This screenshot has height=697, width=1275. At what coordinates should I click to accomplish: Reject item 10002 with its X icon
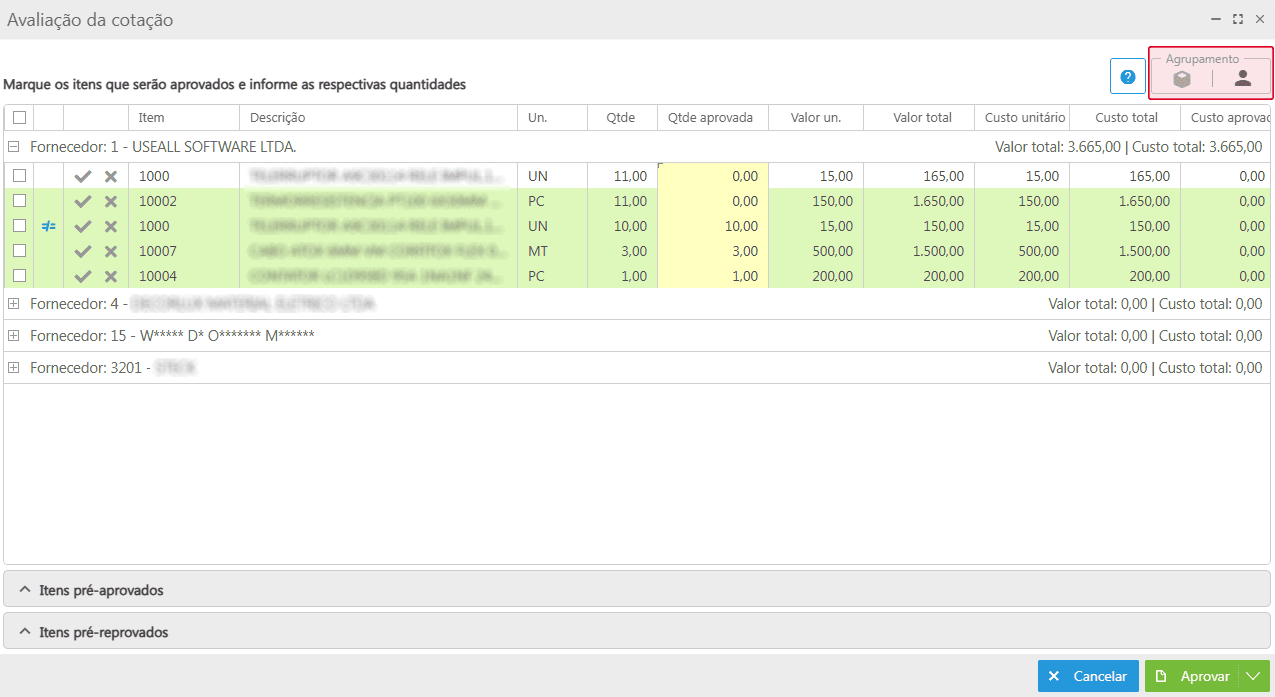click(111, 201)
